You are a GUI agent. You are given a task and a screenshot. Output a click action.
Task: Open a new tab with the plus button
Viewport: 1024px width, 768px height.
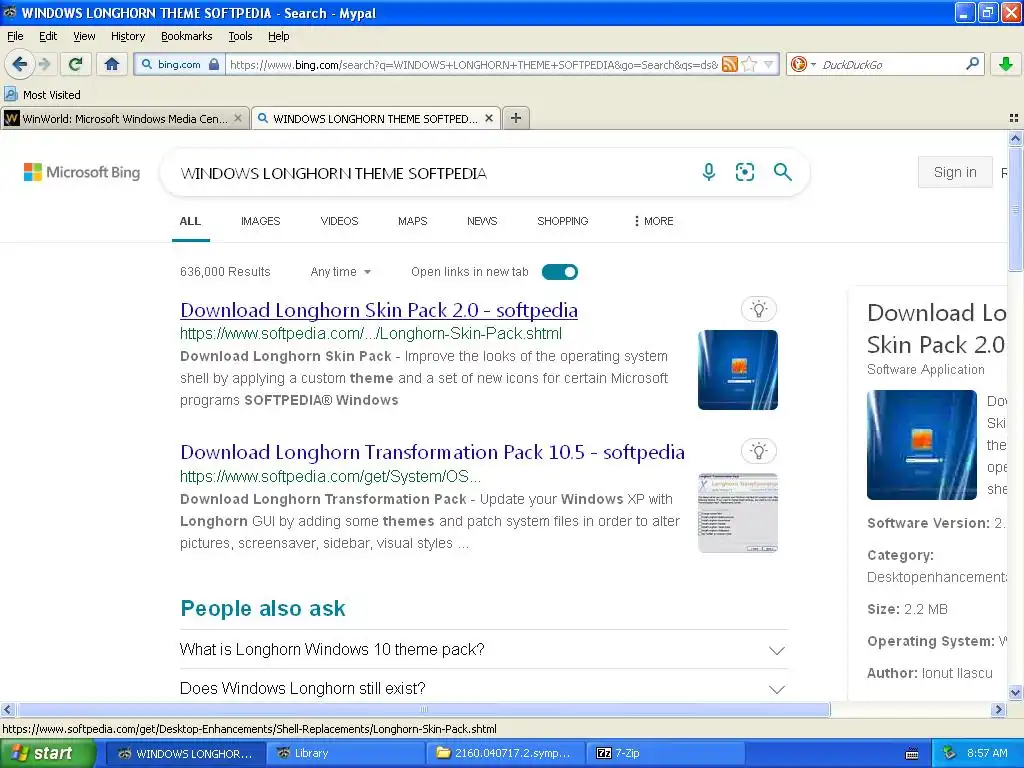tap(516, 118)
